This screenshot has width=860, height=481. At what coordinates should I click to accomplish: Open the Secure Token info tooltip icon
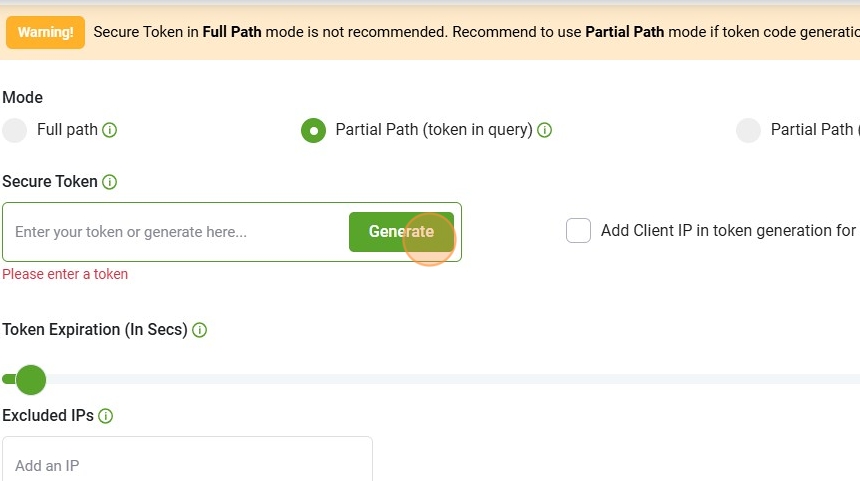coord(110,182)
